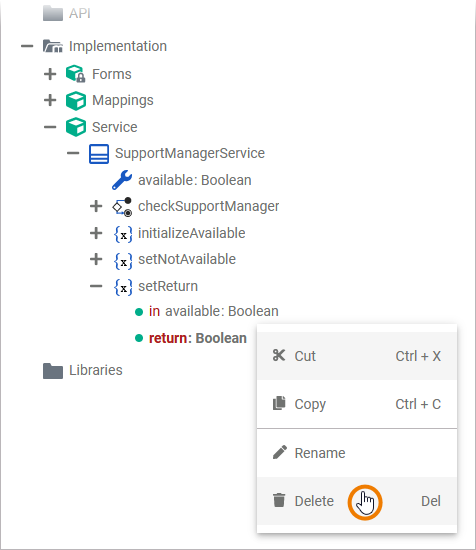
Task: Collapse the Service package node
Action: coord(50,127)
